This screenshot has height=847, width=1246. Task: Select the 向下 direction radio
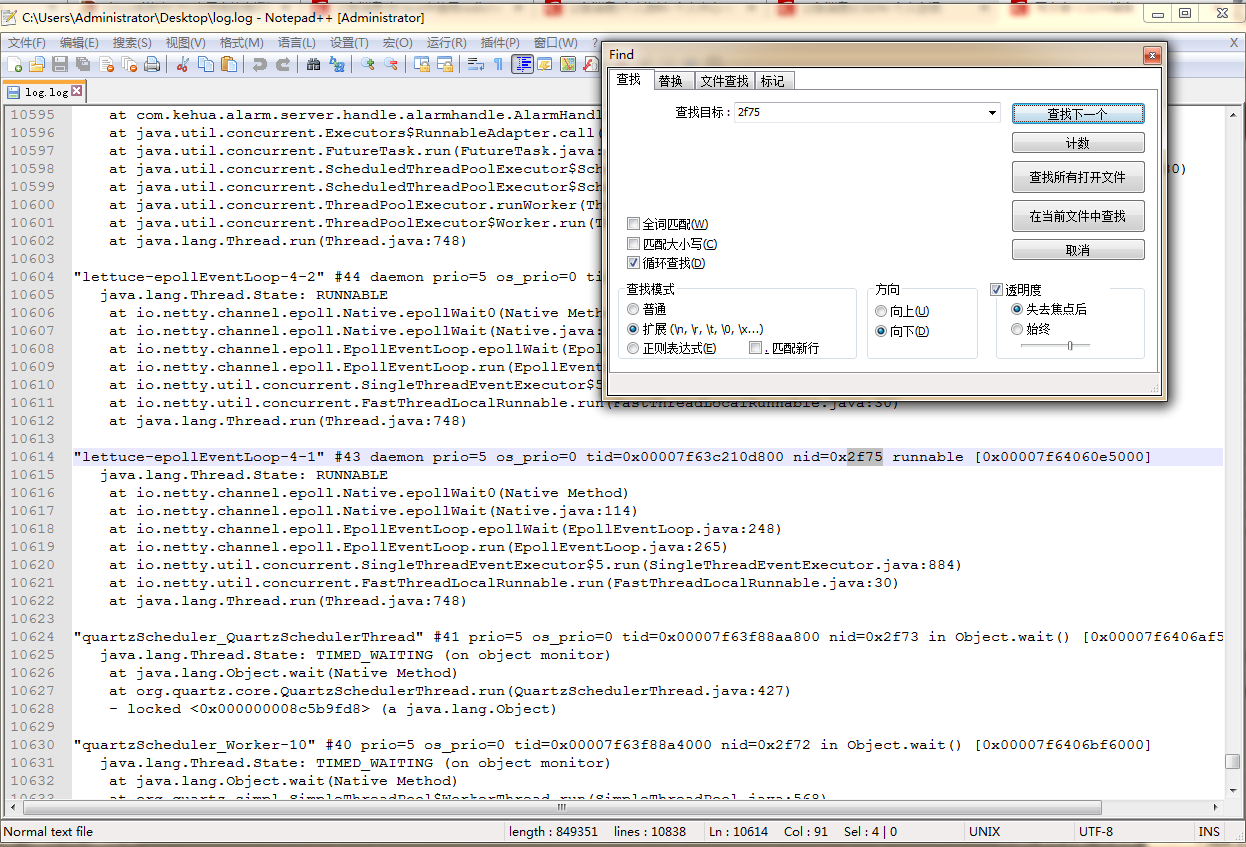(x=881, y=331)
